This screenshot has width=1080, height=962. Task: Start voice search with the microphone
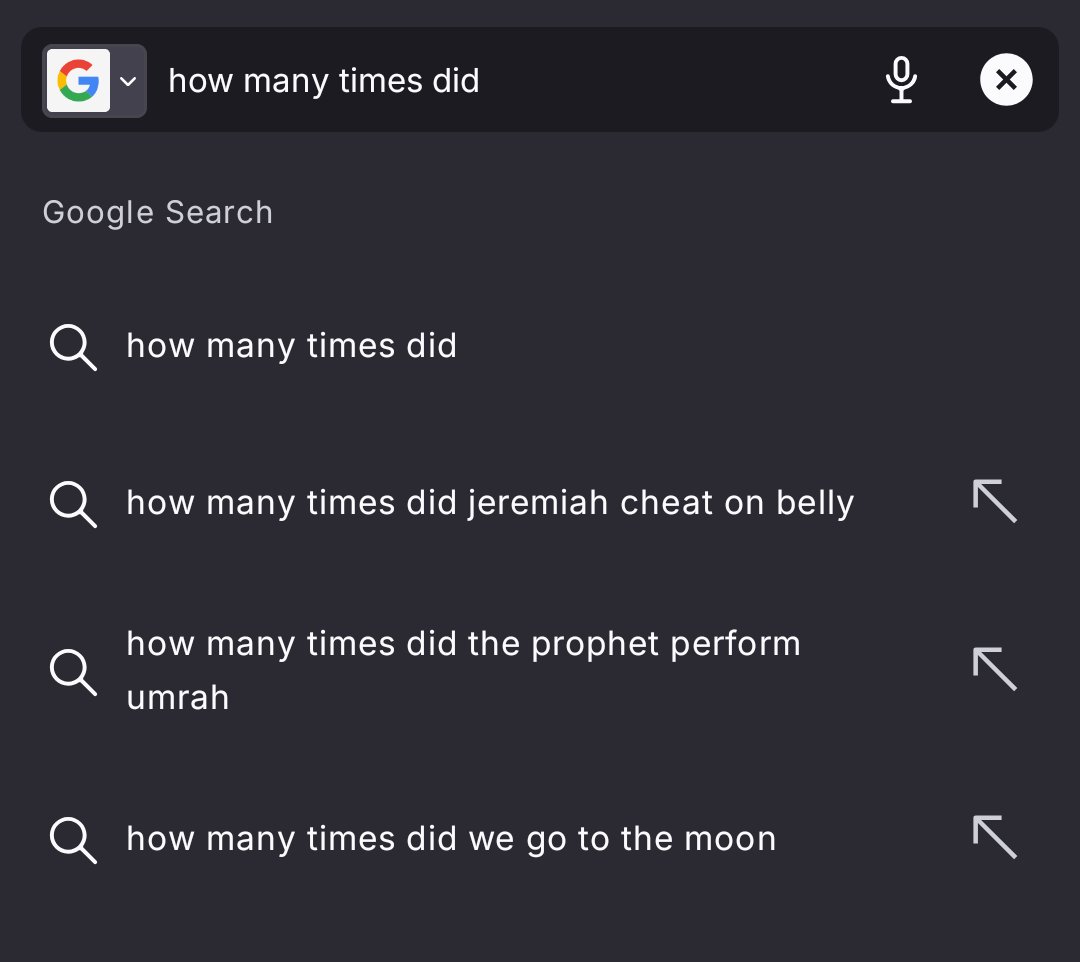click(x=901, y=80)
